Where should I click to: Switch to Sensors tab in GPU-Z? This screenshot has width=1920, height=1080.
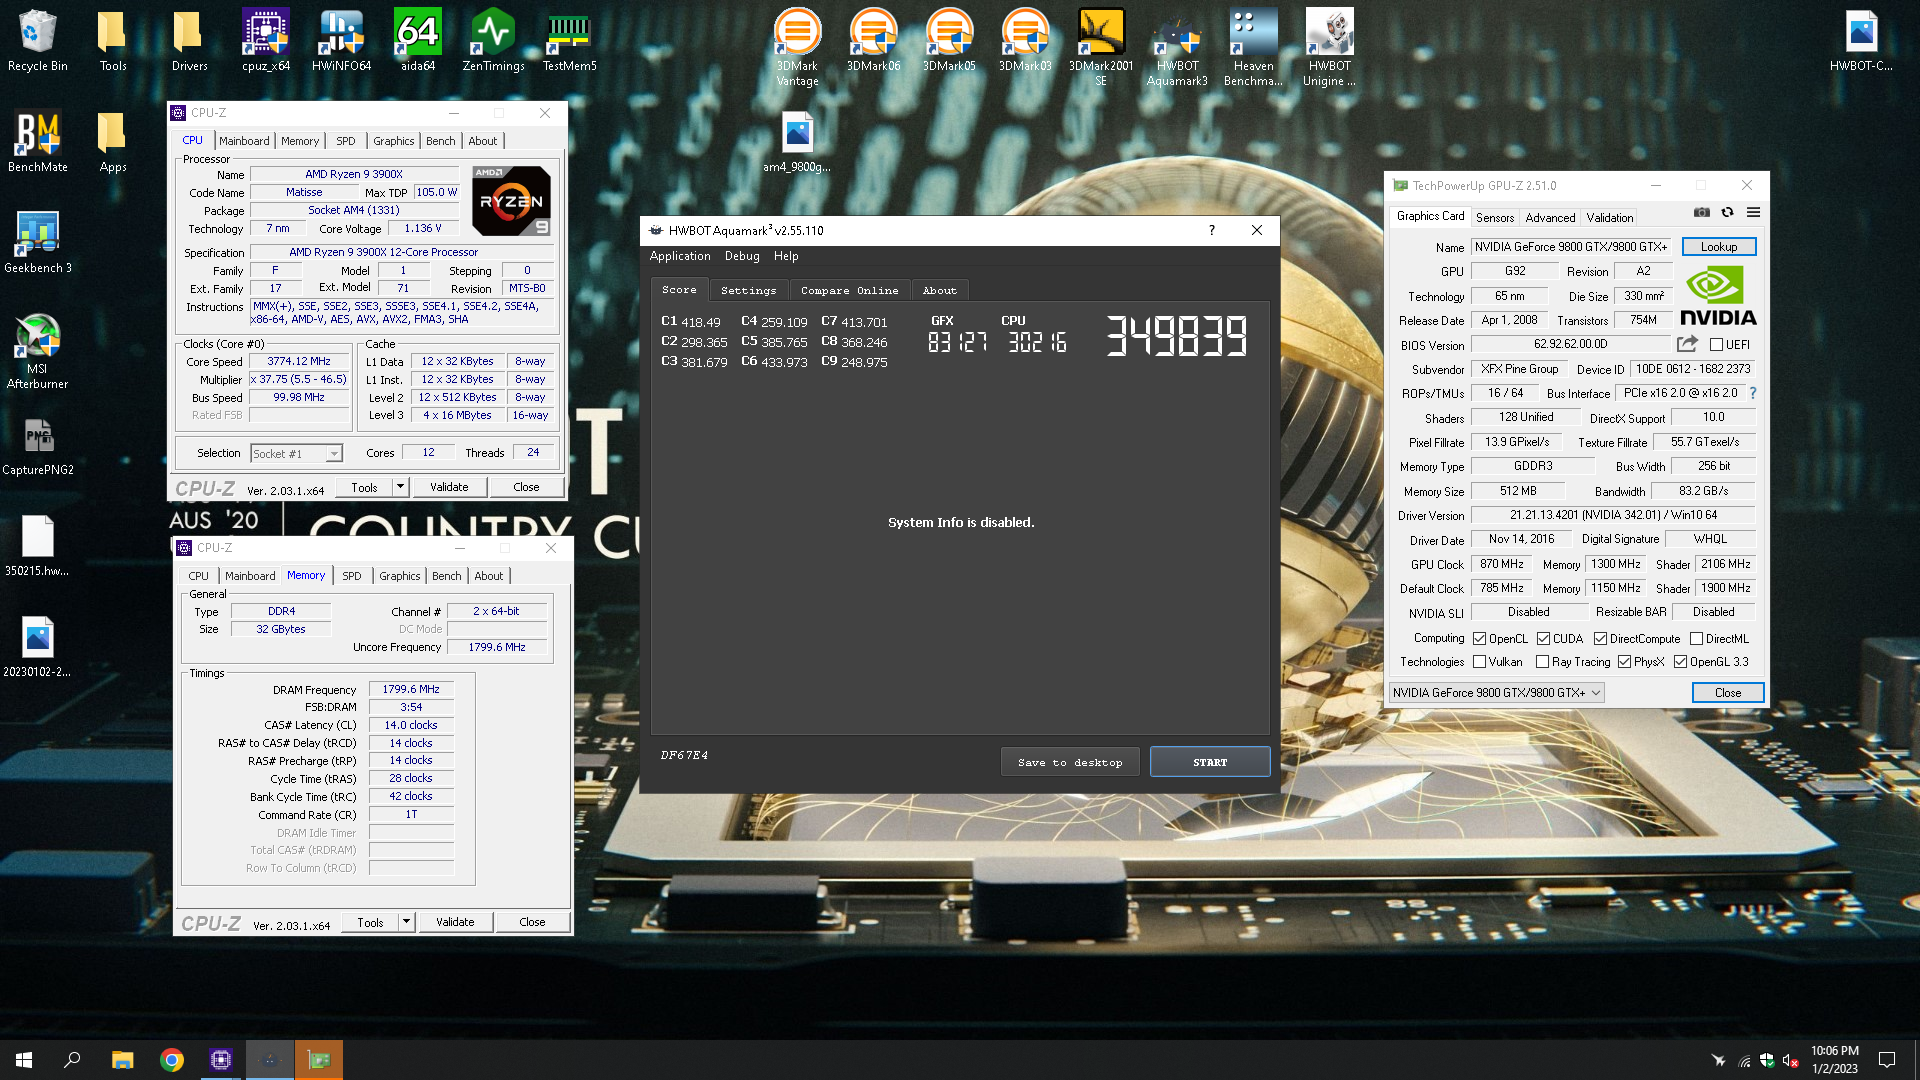click(x=1495, y=217)
